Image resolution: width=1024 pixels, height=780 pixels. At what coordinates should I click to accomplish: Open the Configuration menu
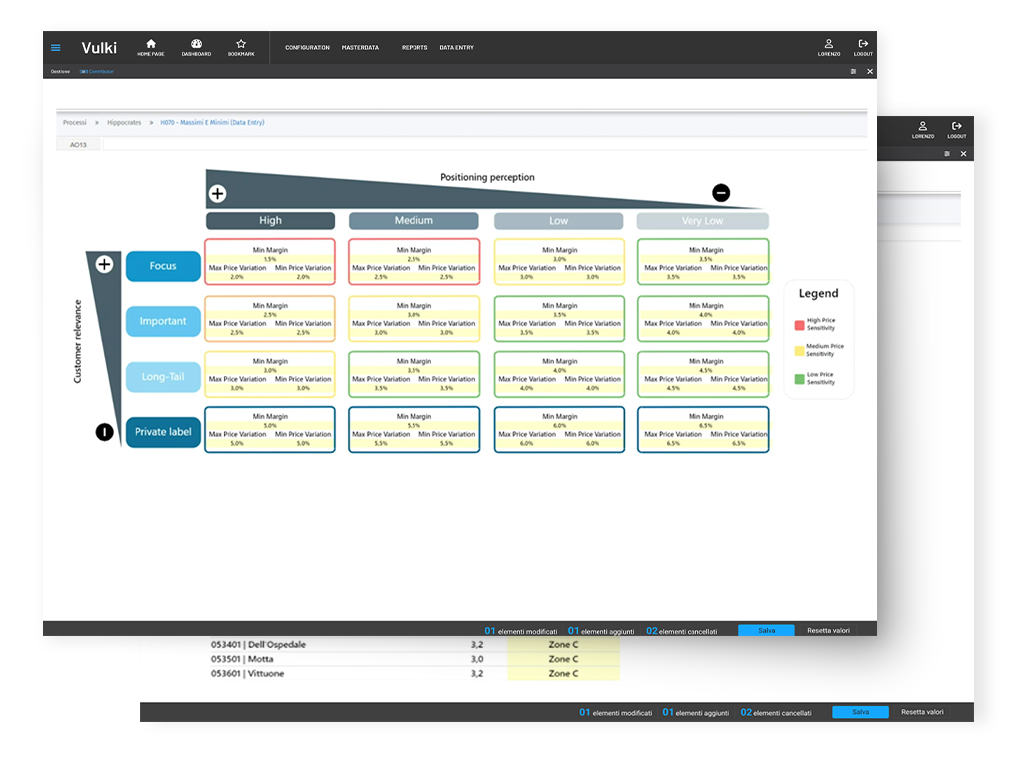(x=307, y=48)
